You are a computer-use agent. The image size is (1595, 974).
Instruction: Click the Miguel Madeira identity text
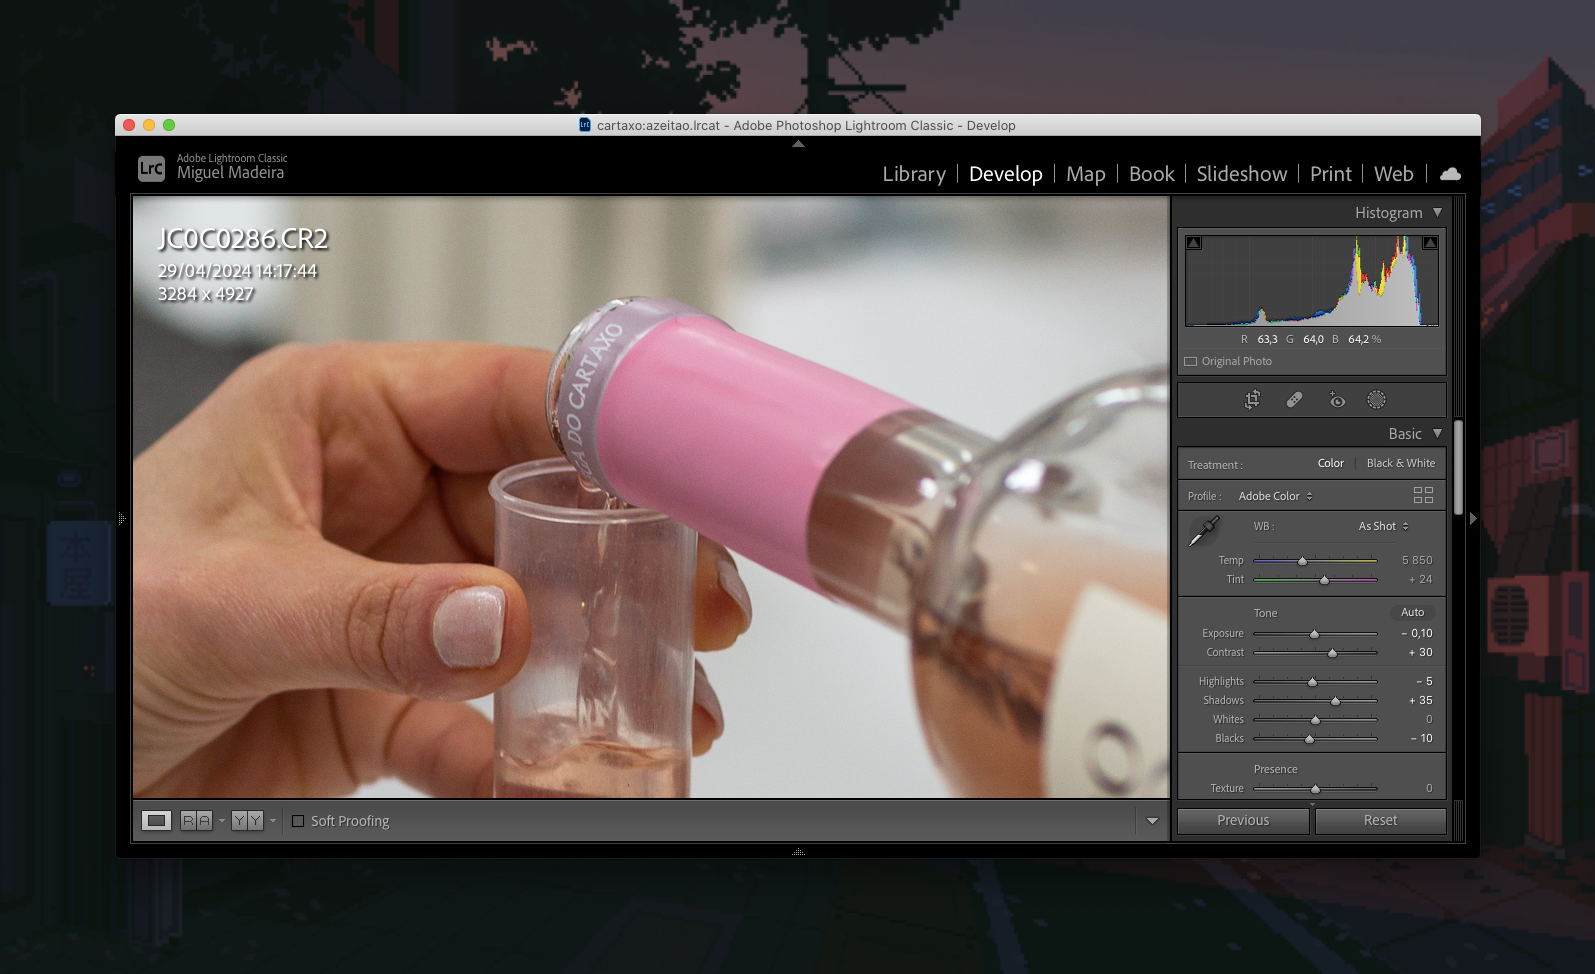[x=230, y=173]
